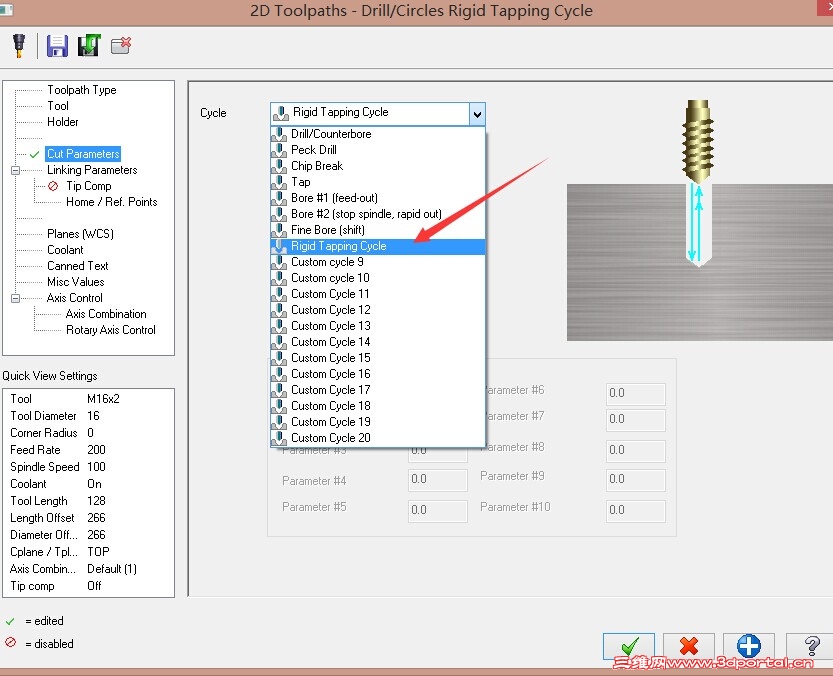Screen dimensions: 833x676
Task: Select Peck Drill cycle option
Action: click(x=378, y=150)
